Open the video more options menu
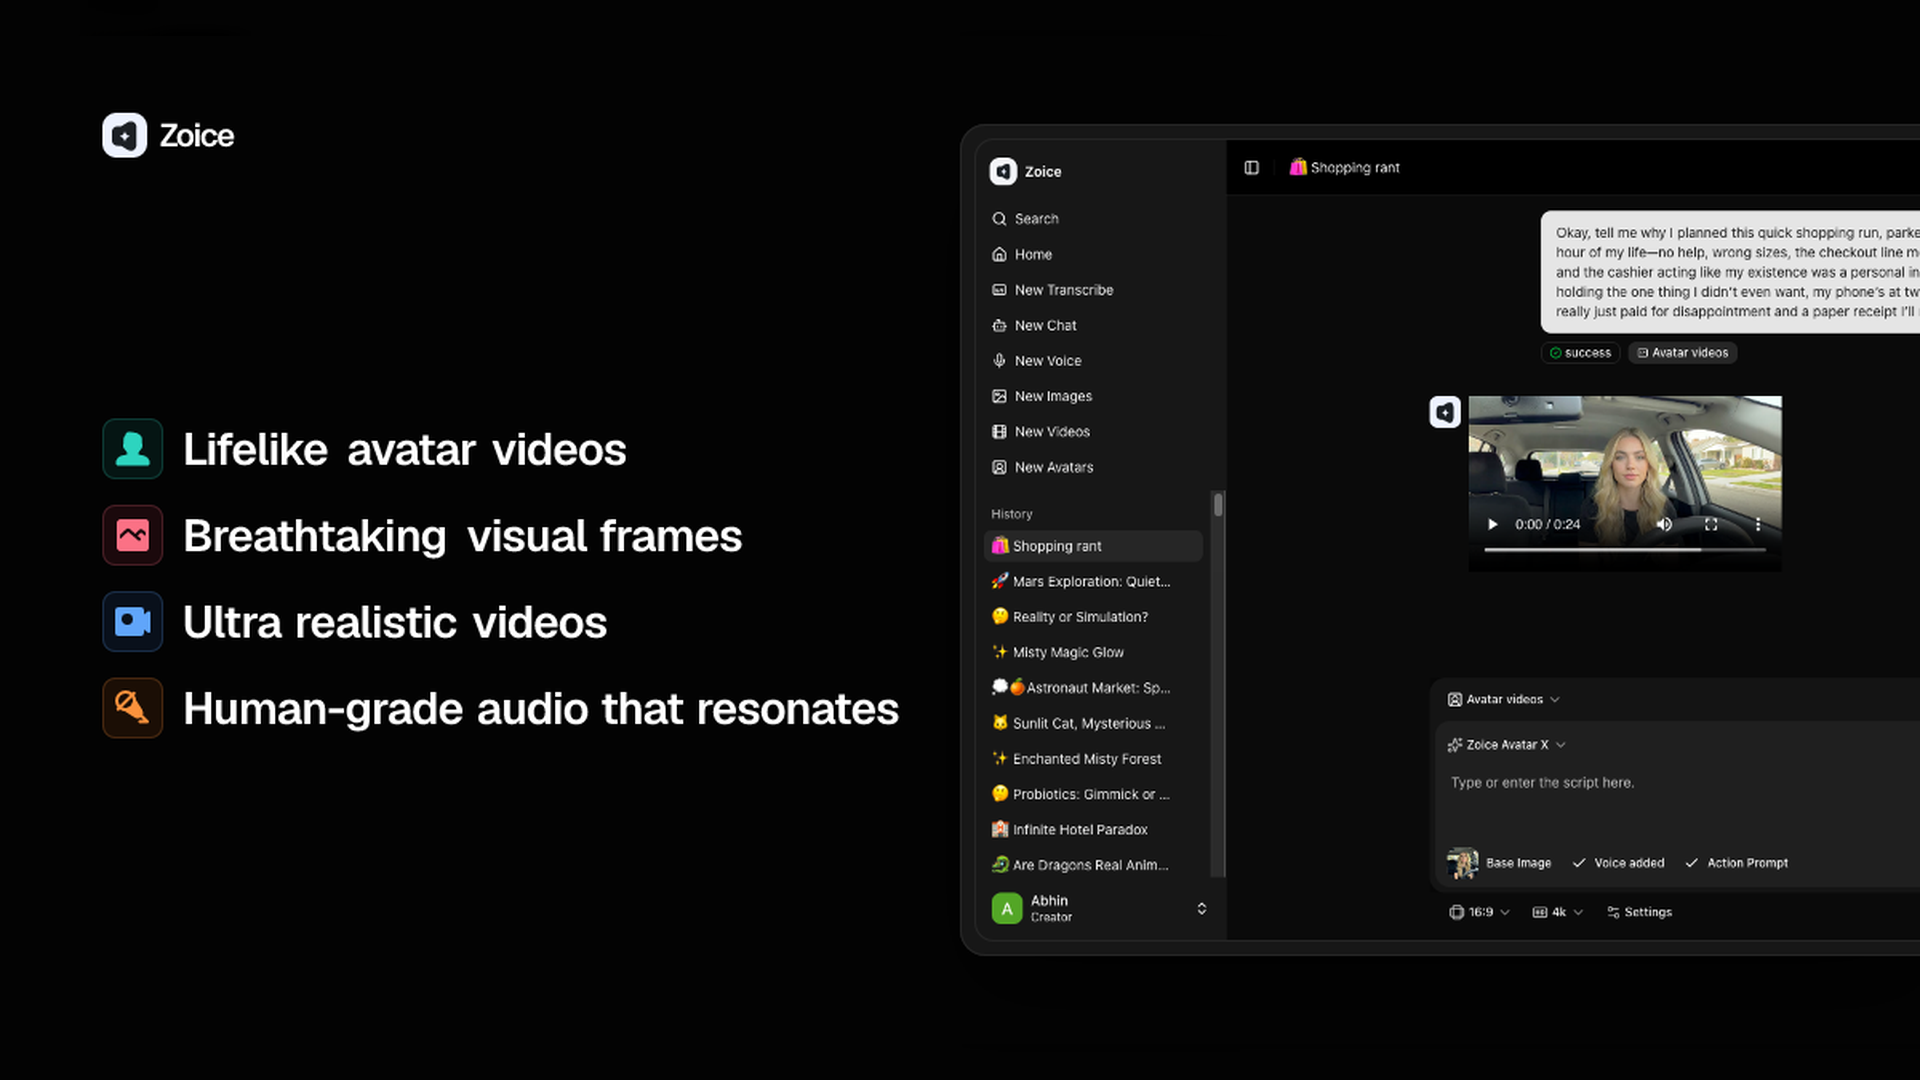This screenshot has height=1080, width=1920. pyautogui.click(x=1758, y=524)
